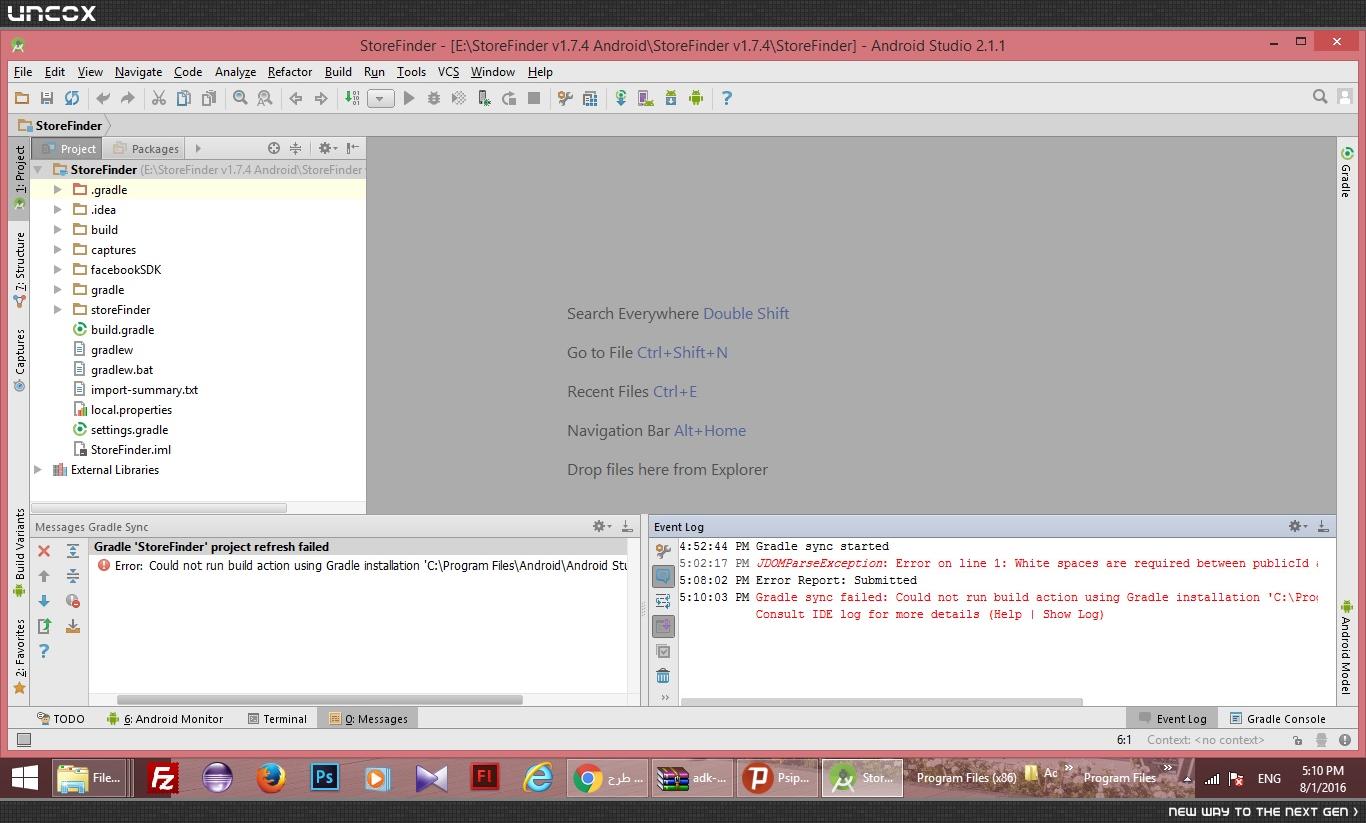This screenshot has width=1366, height=823.
Task: Expand the captures folder
Action: tap(58, 250)
